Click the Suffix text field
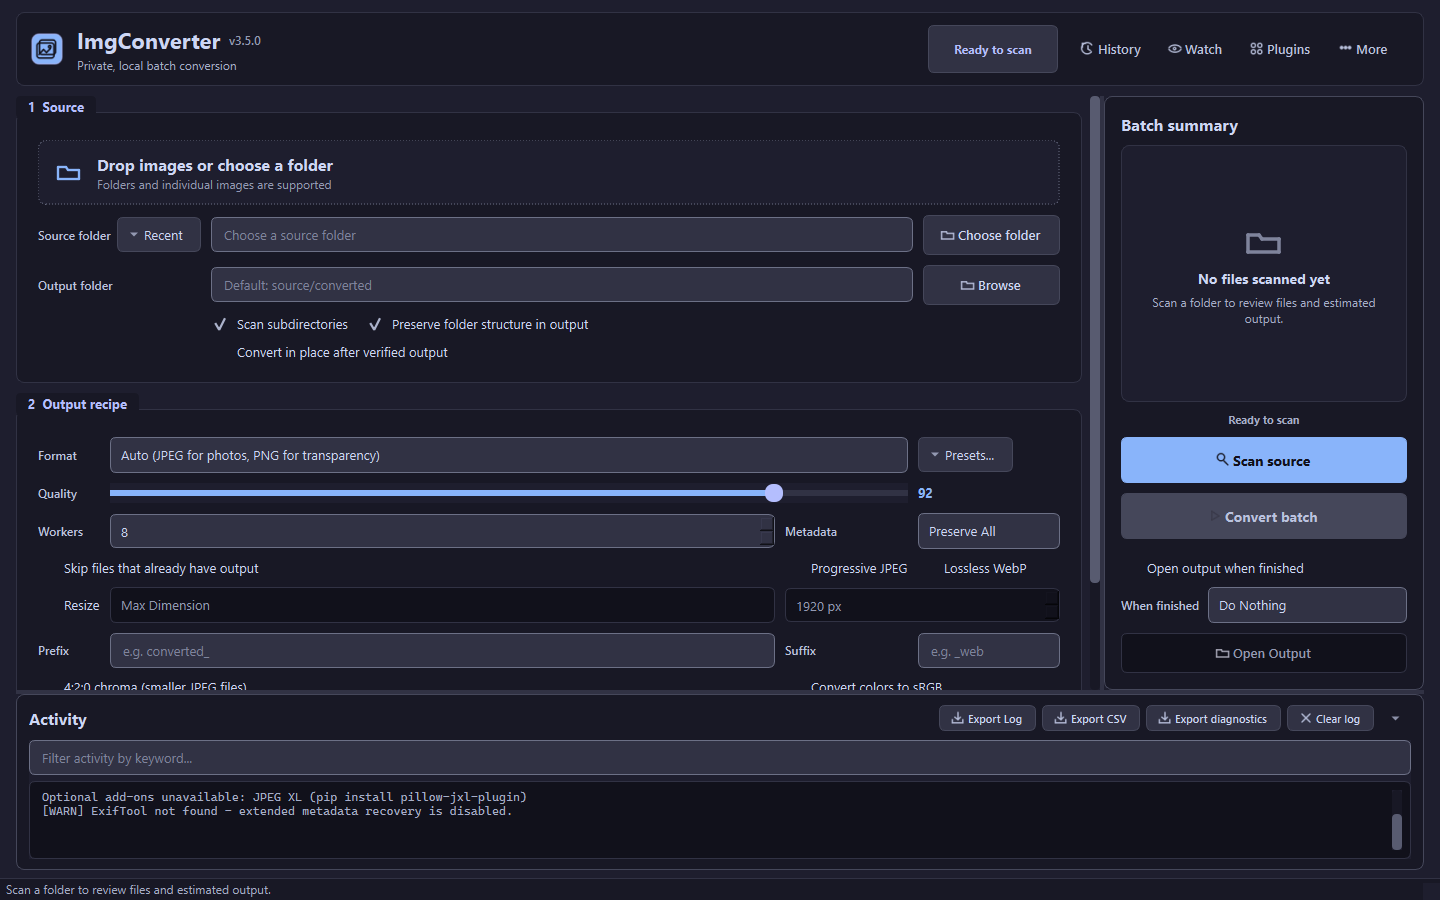The image size is (1440, 900). click(x=988, y=651)
